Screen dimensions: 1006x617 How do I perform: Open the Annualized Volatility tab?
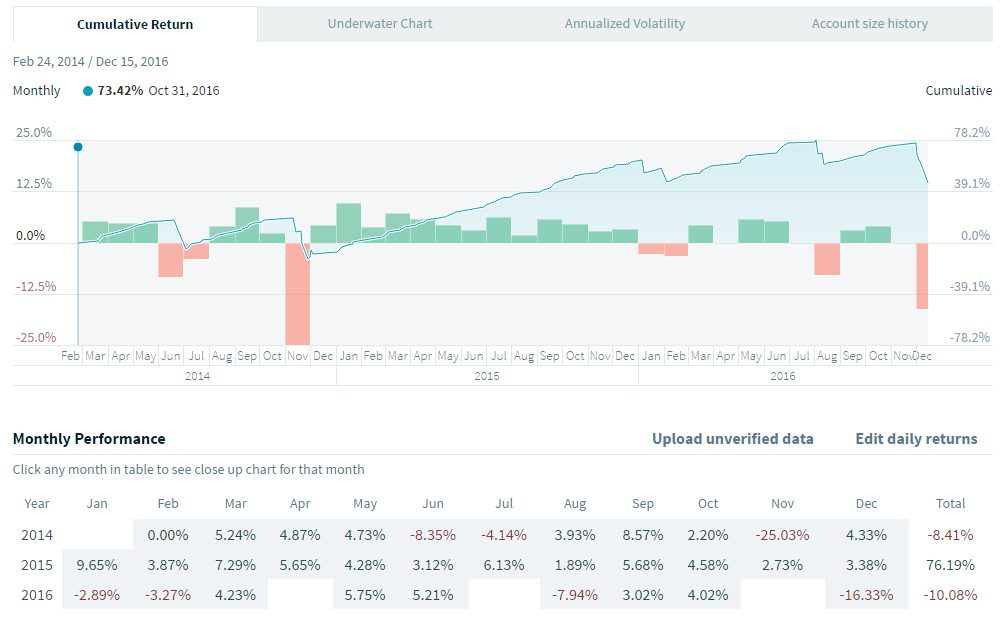click(x=625, y=24)
